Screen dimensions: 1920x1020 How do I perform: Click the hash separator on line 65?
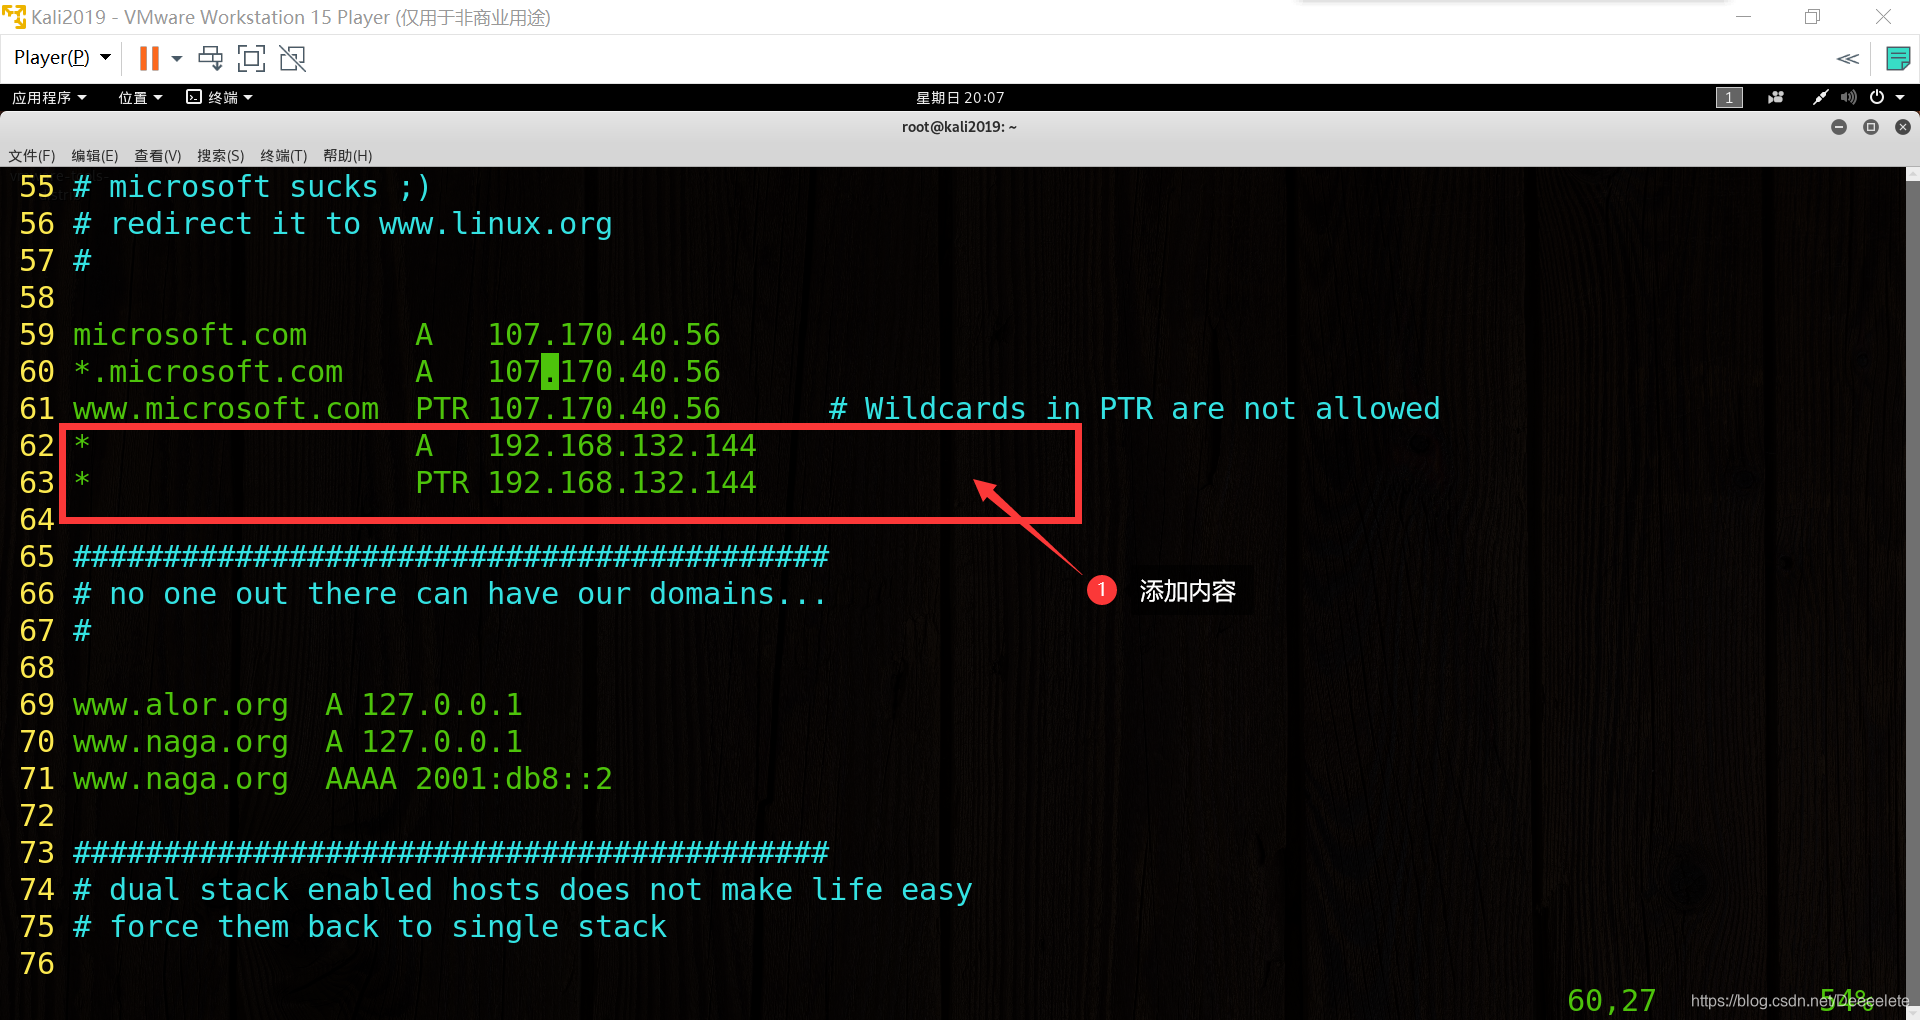[451, 557]
